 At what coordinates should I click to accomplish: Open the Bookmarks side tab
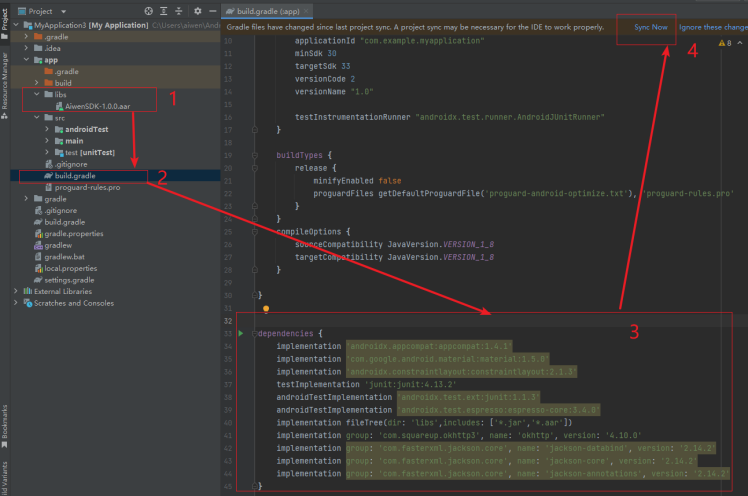pos(5,426)
